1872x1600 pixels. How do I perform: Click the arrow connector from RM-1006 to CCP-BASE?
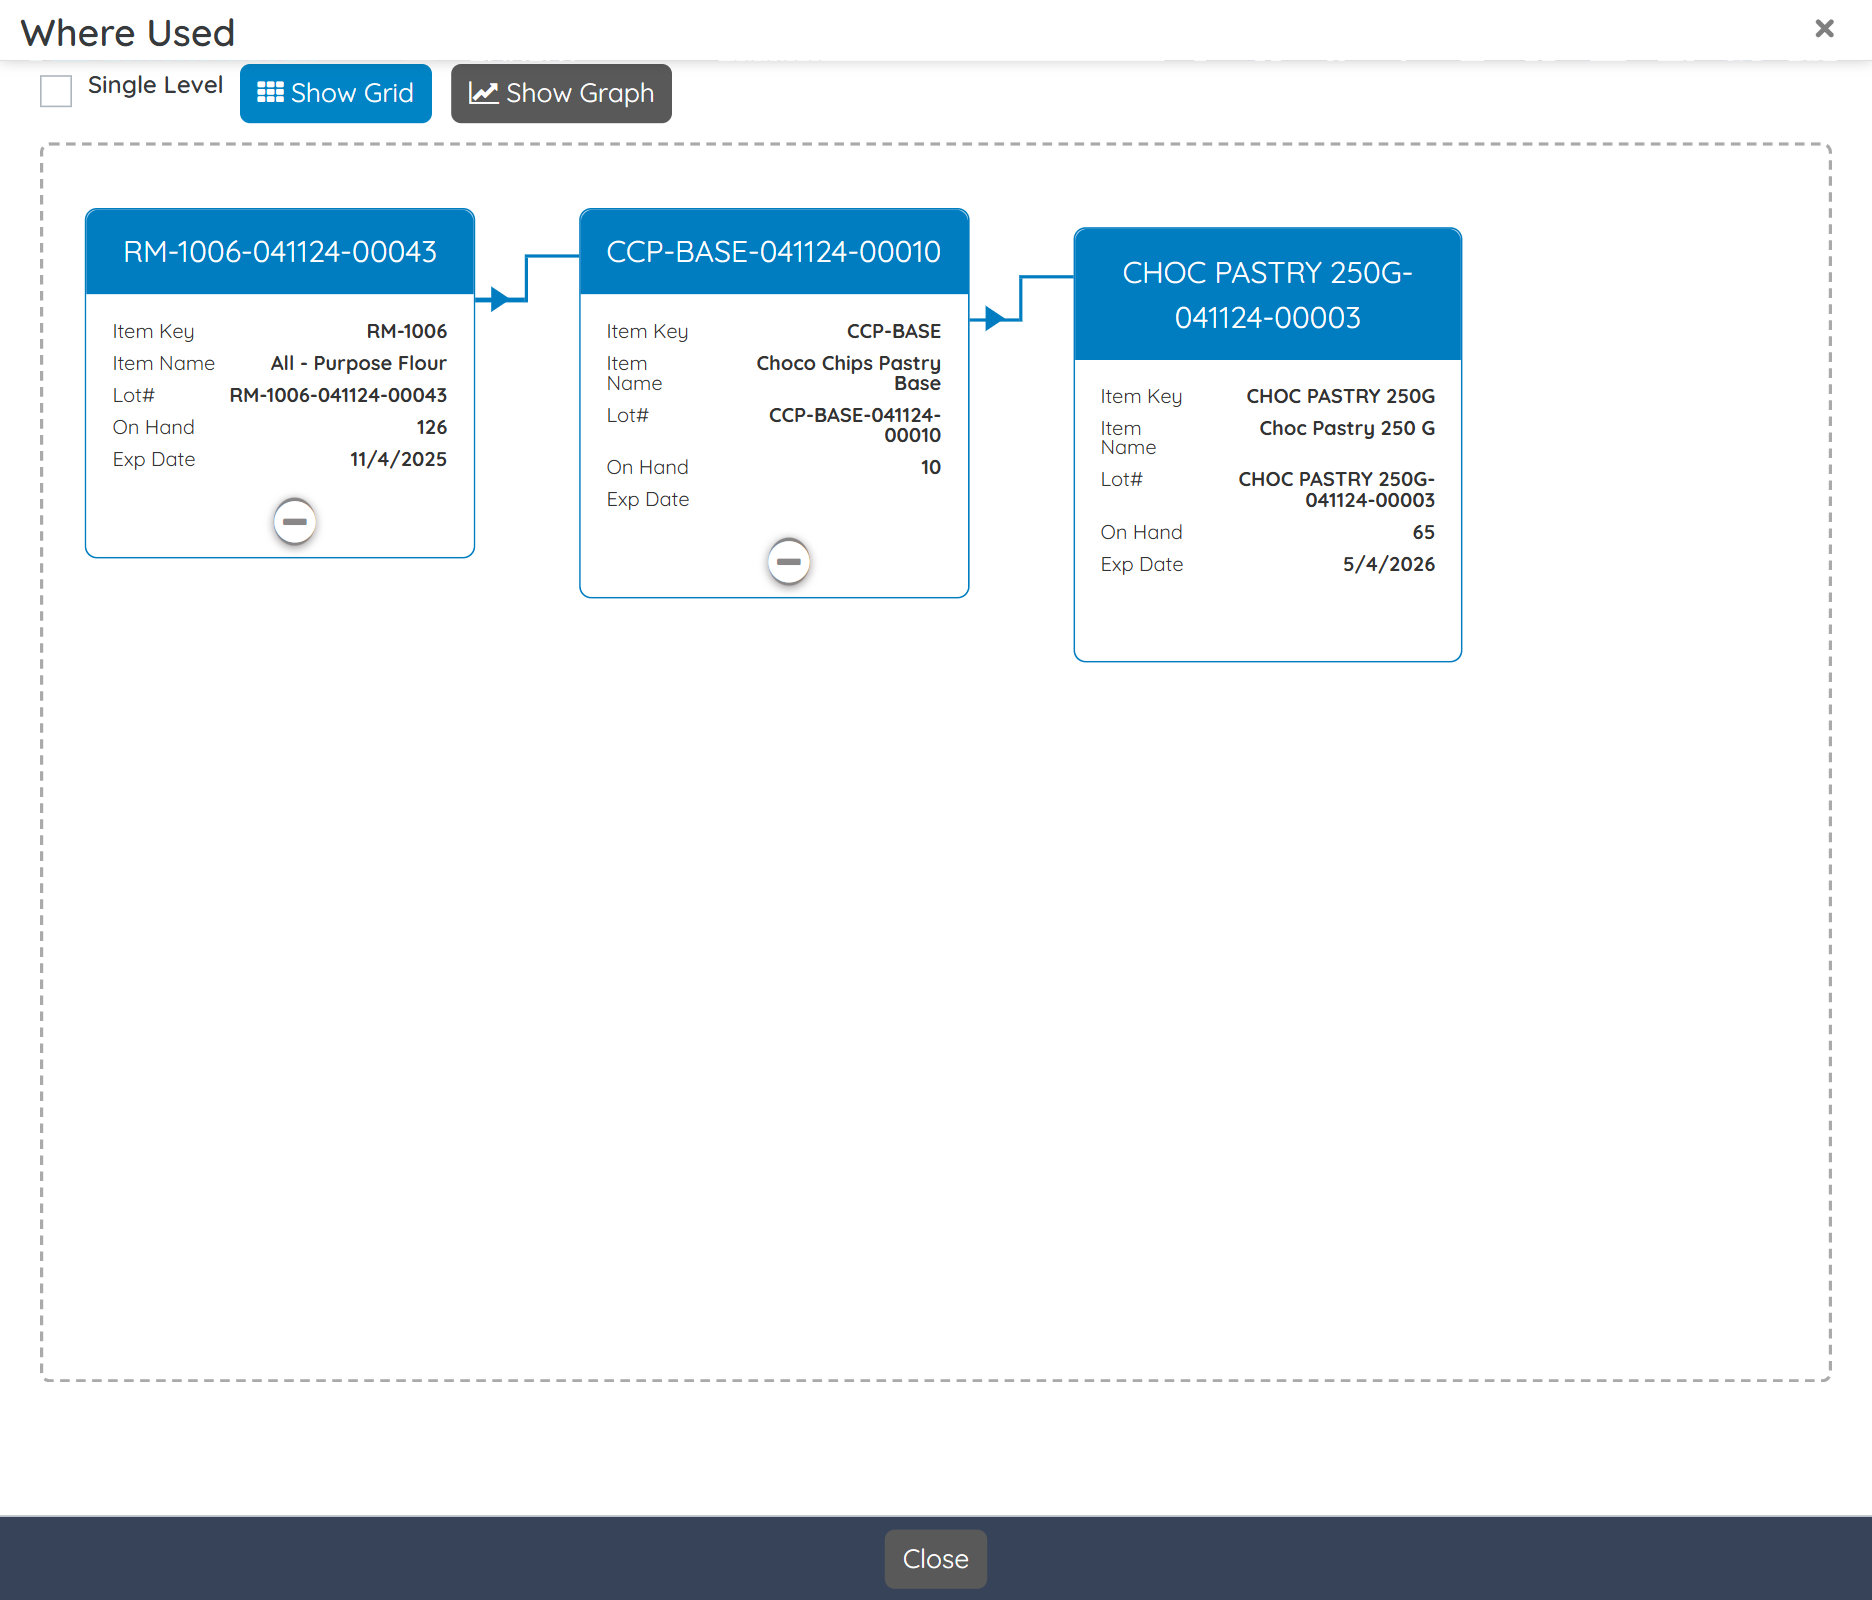point(526,278)
